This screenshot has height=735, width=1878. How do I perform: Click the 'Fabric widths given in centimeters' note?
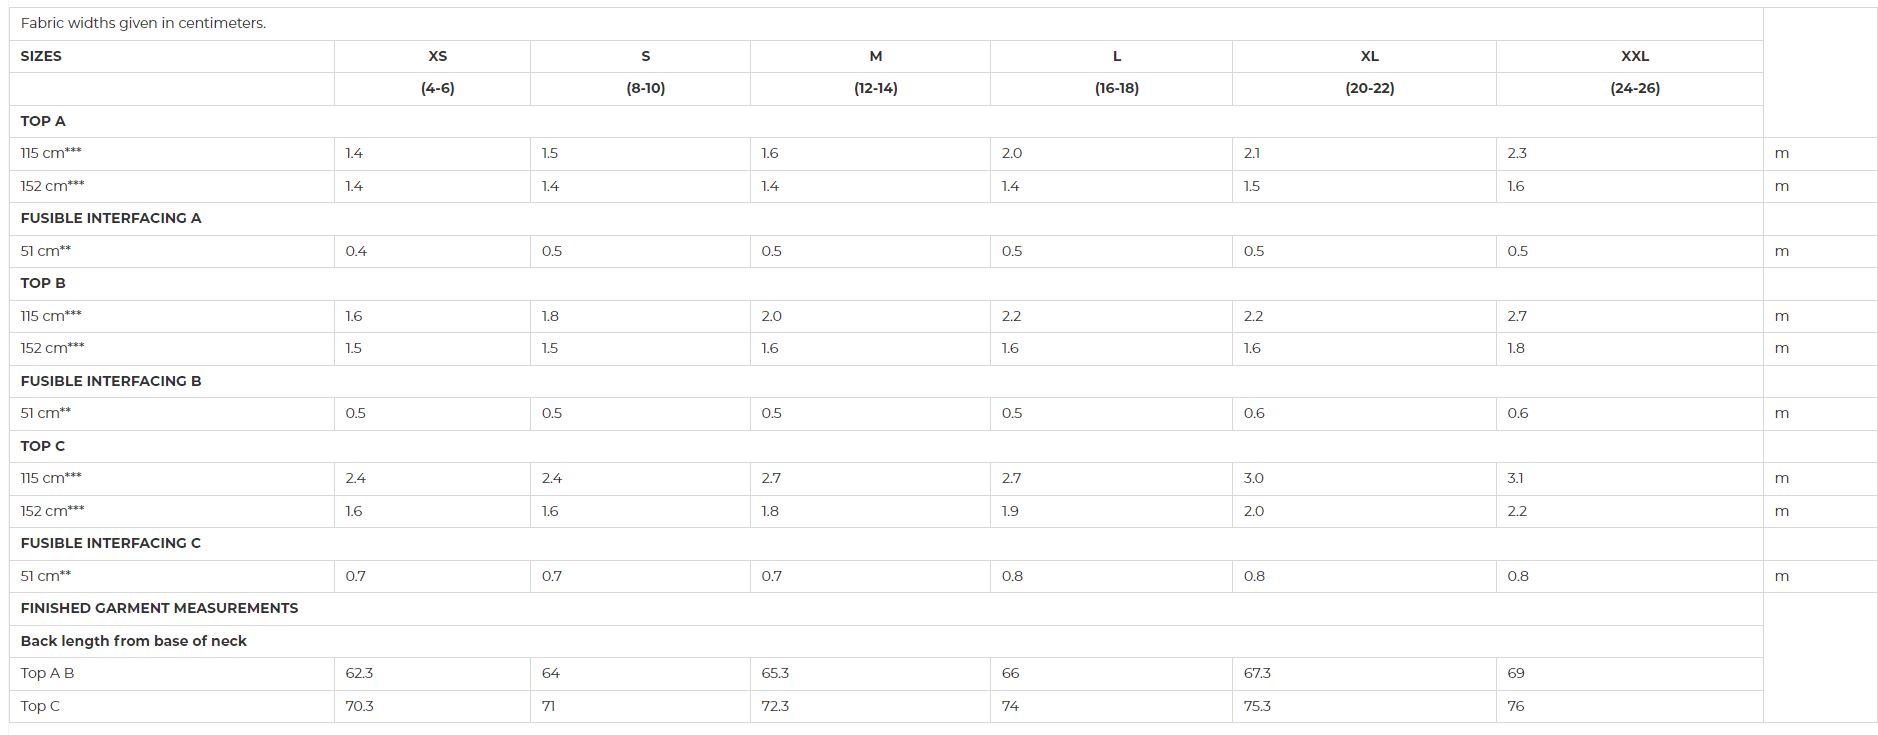(x=143, y=23)
